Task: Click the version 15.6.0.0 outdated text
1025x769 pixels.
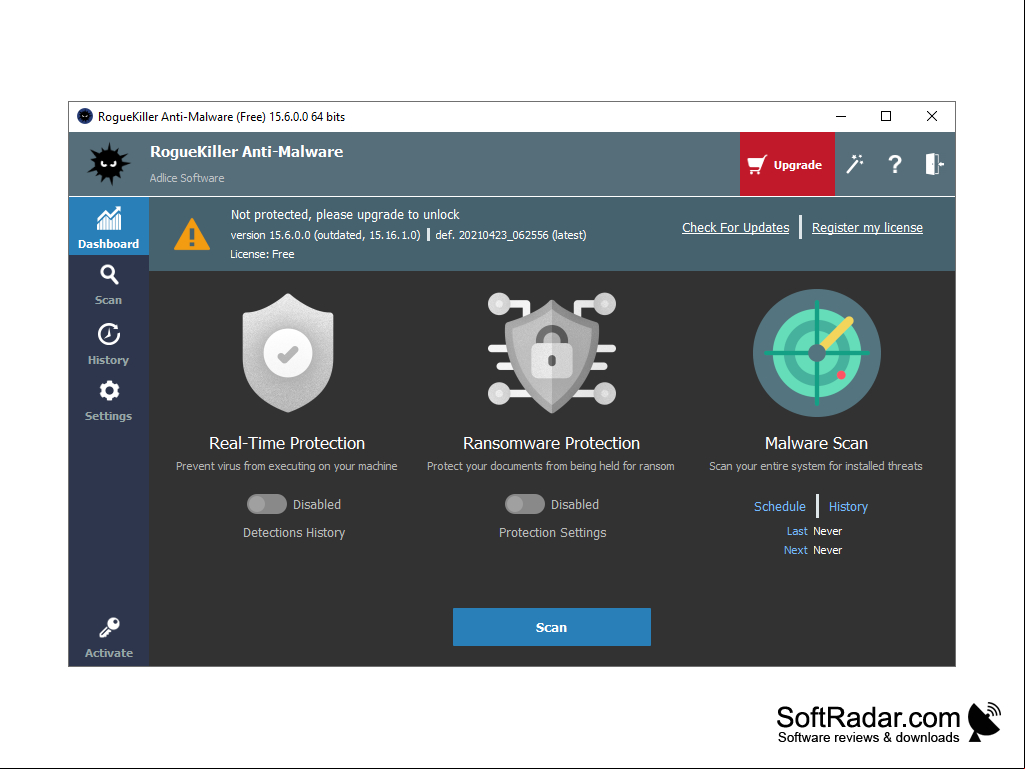Action: pos(326,235)
